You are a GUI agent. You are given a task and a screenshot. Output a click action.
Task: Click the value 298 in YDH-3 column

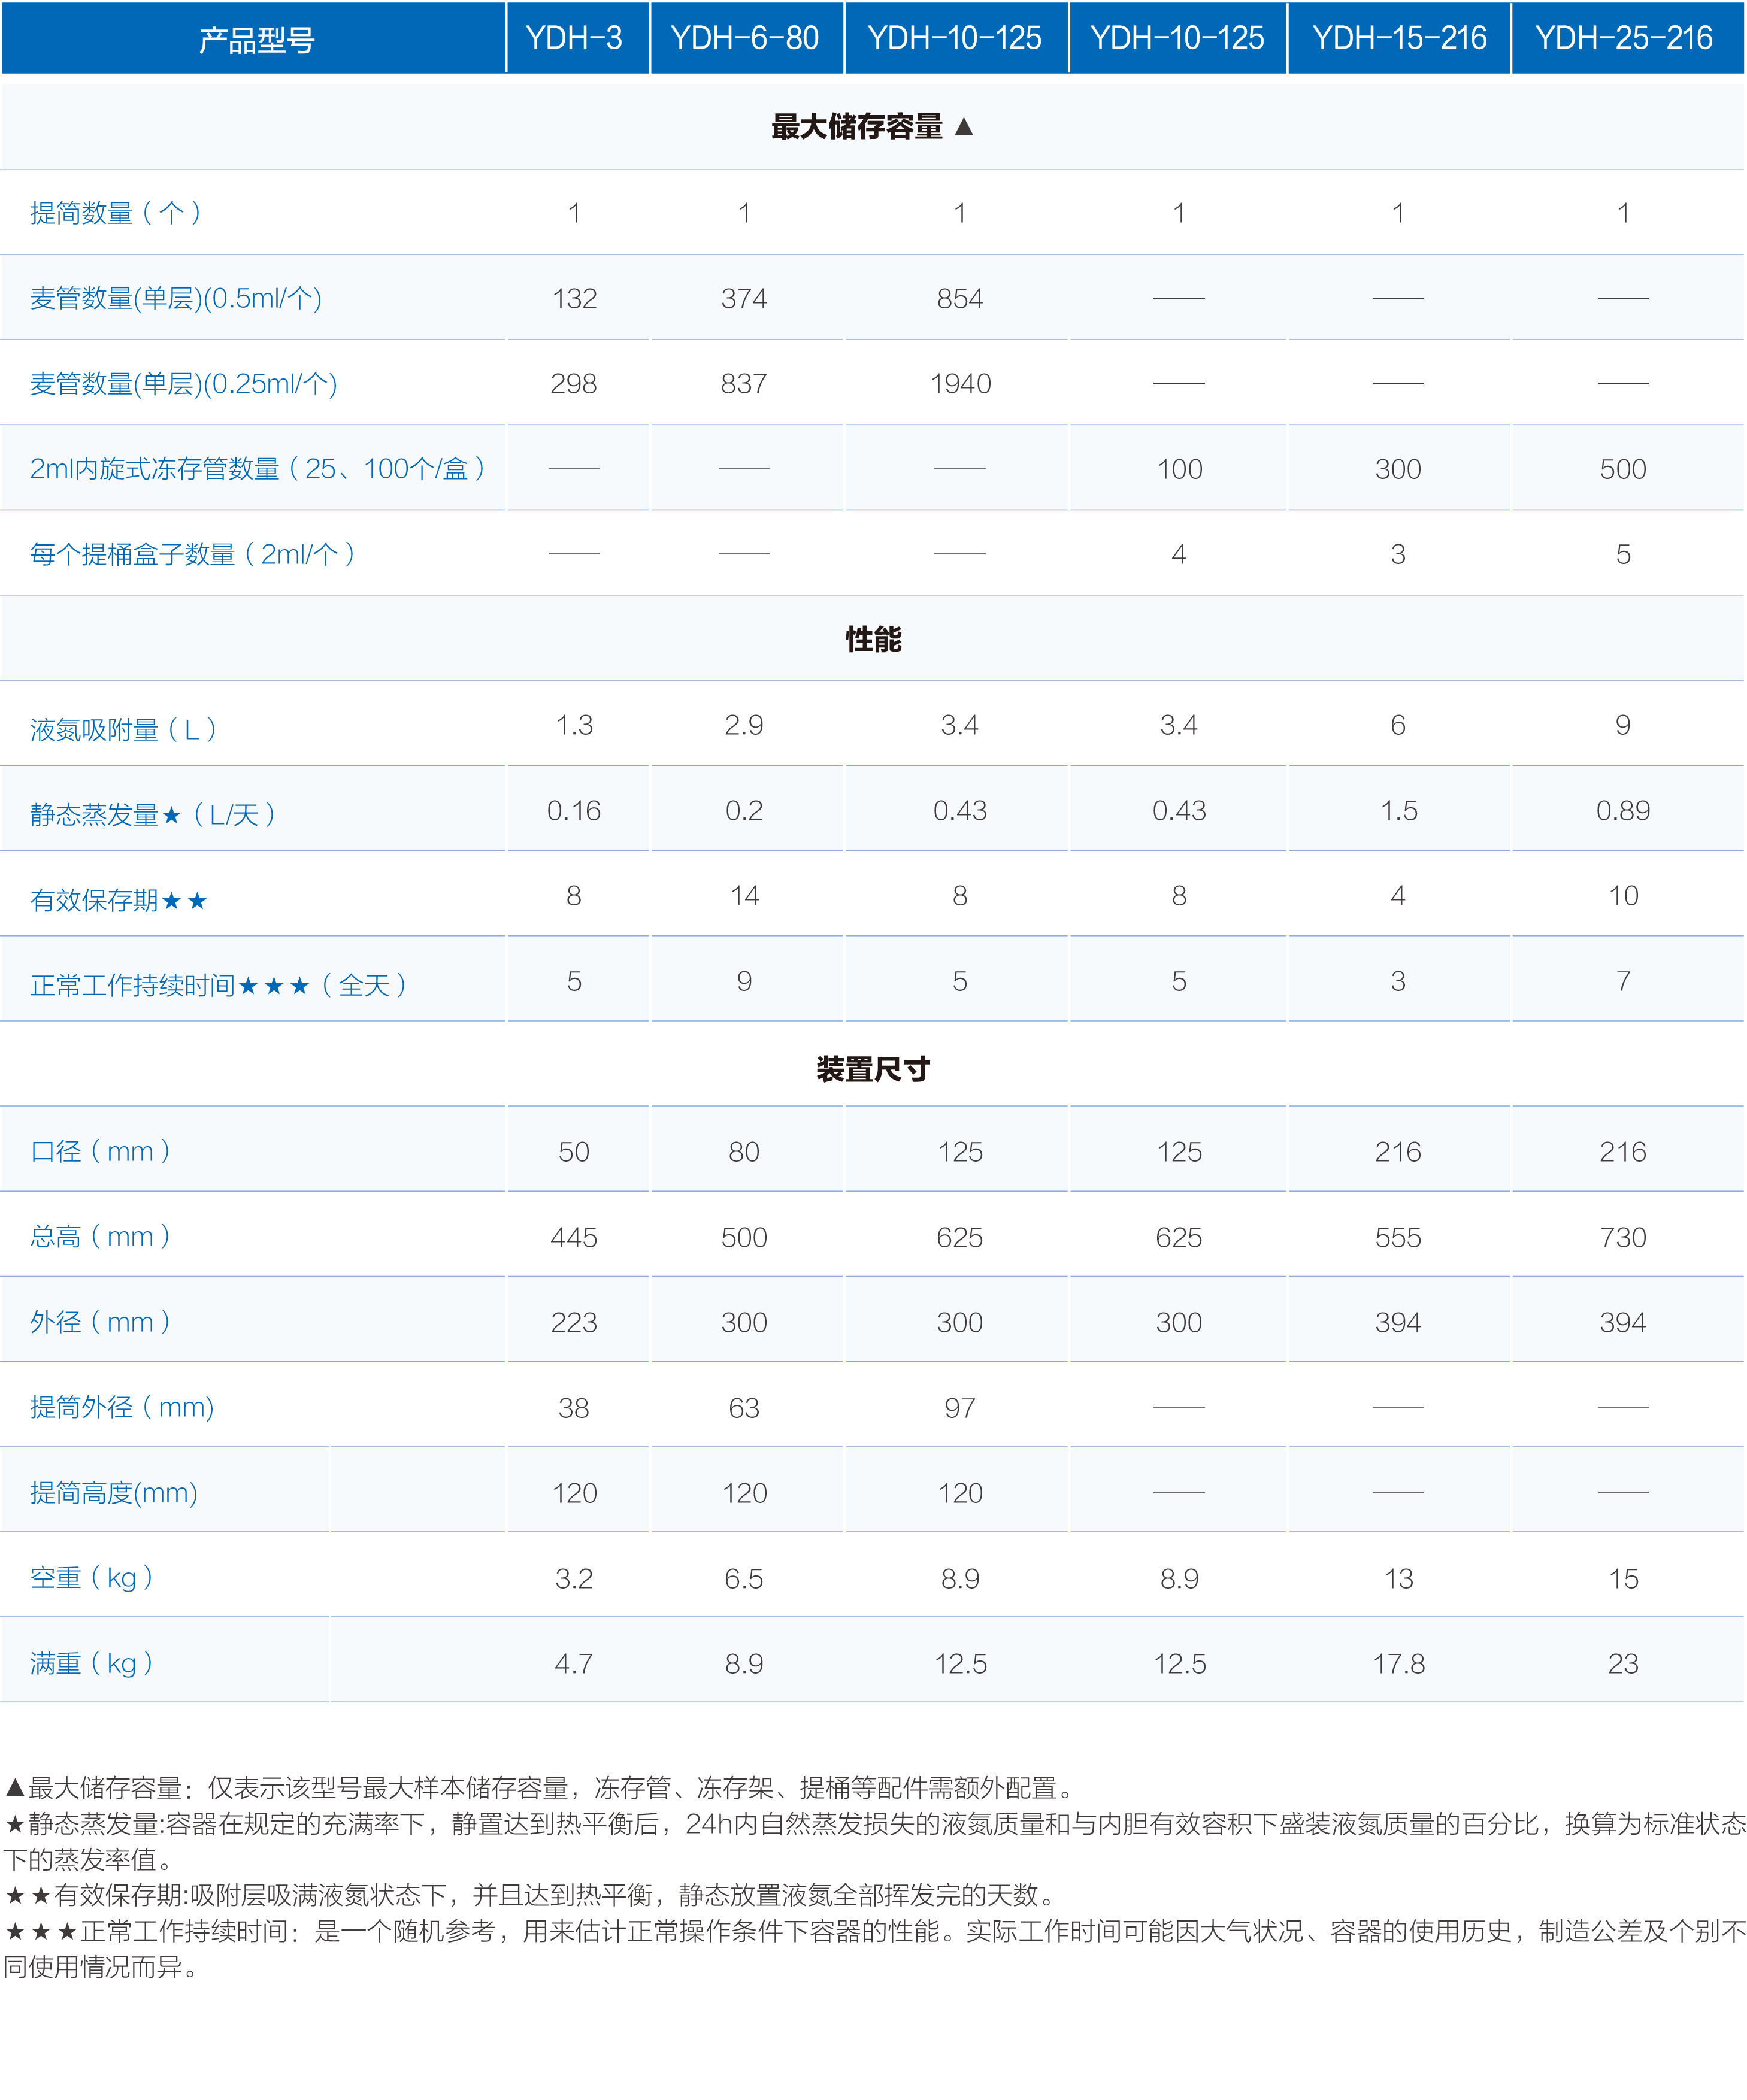[574, 383]
